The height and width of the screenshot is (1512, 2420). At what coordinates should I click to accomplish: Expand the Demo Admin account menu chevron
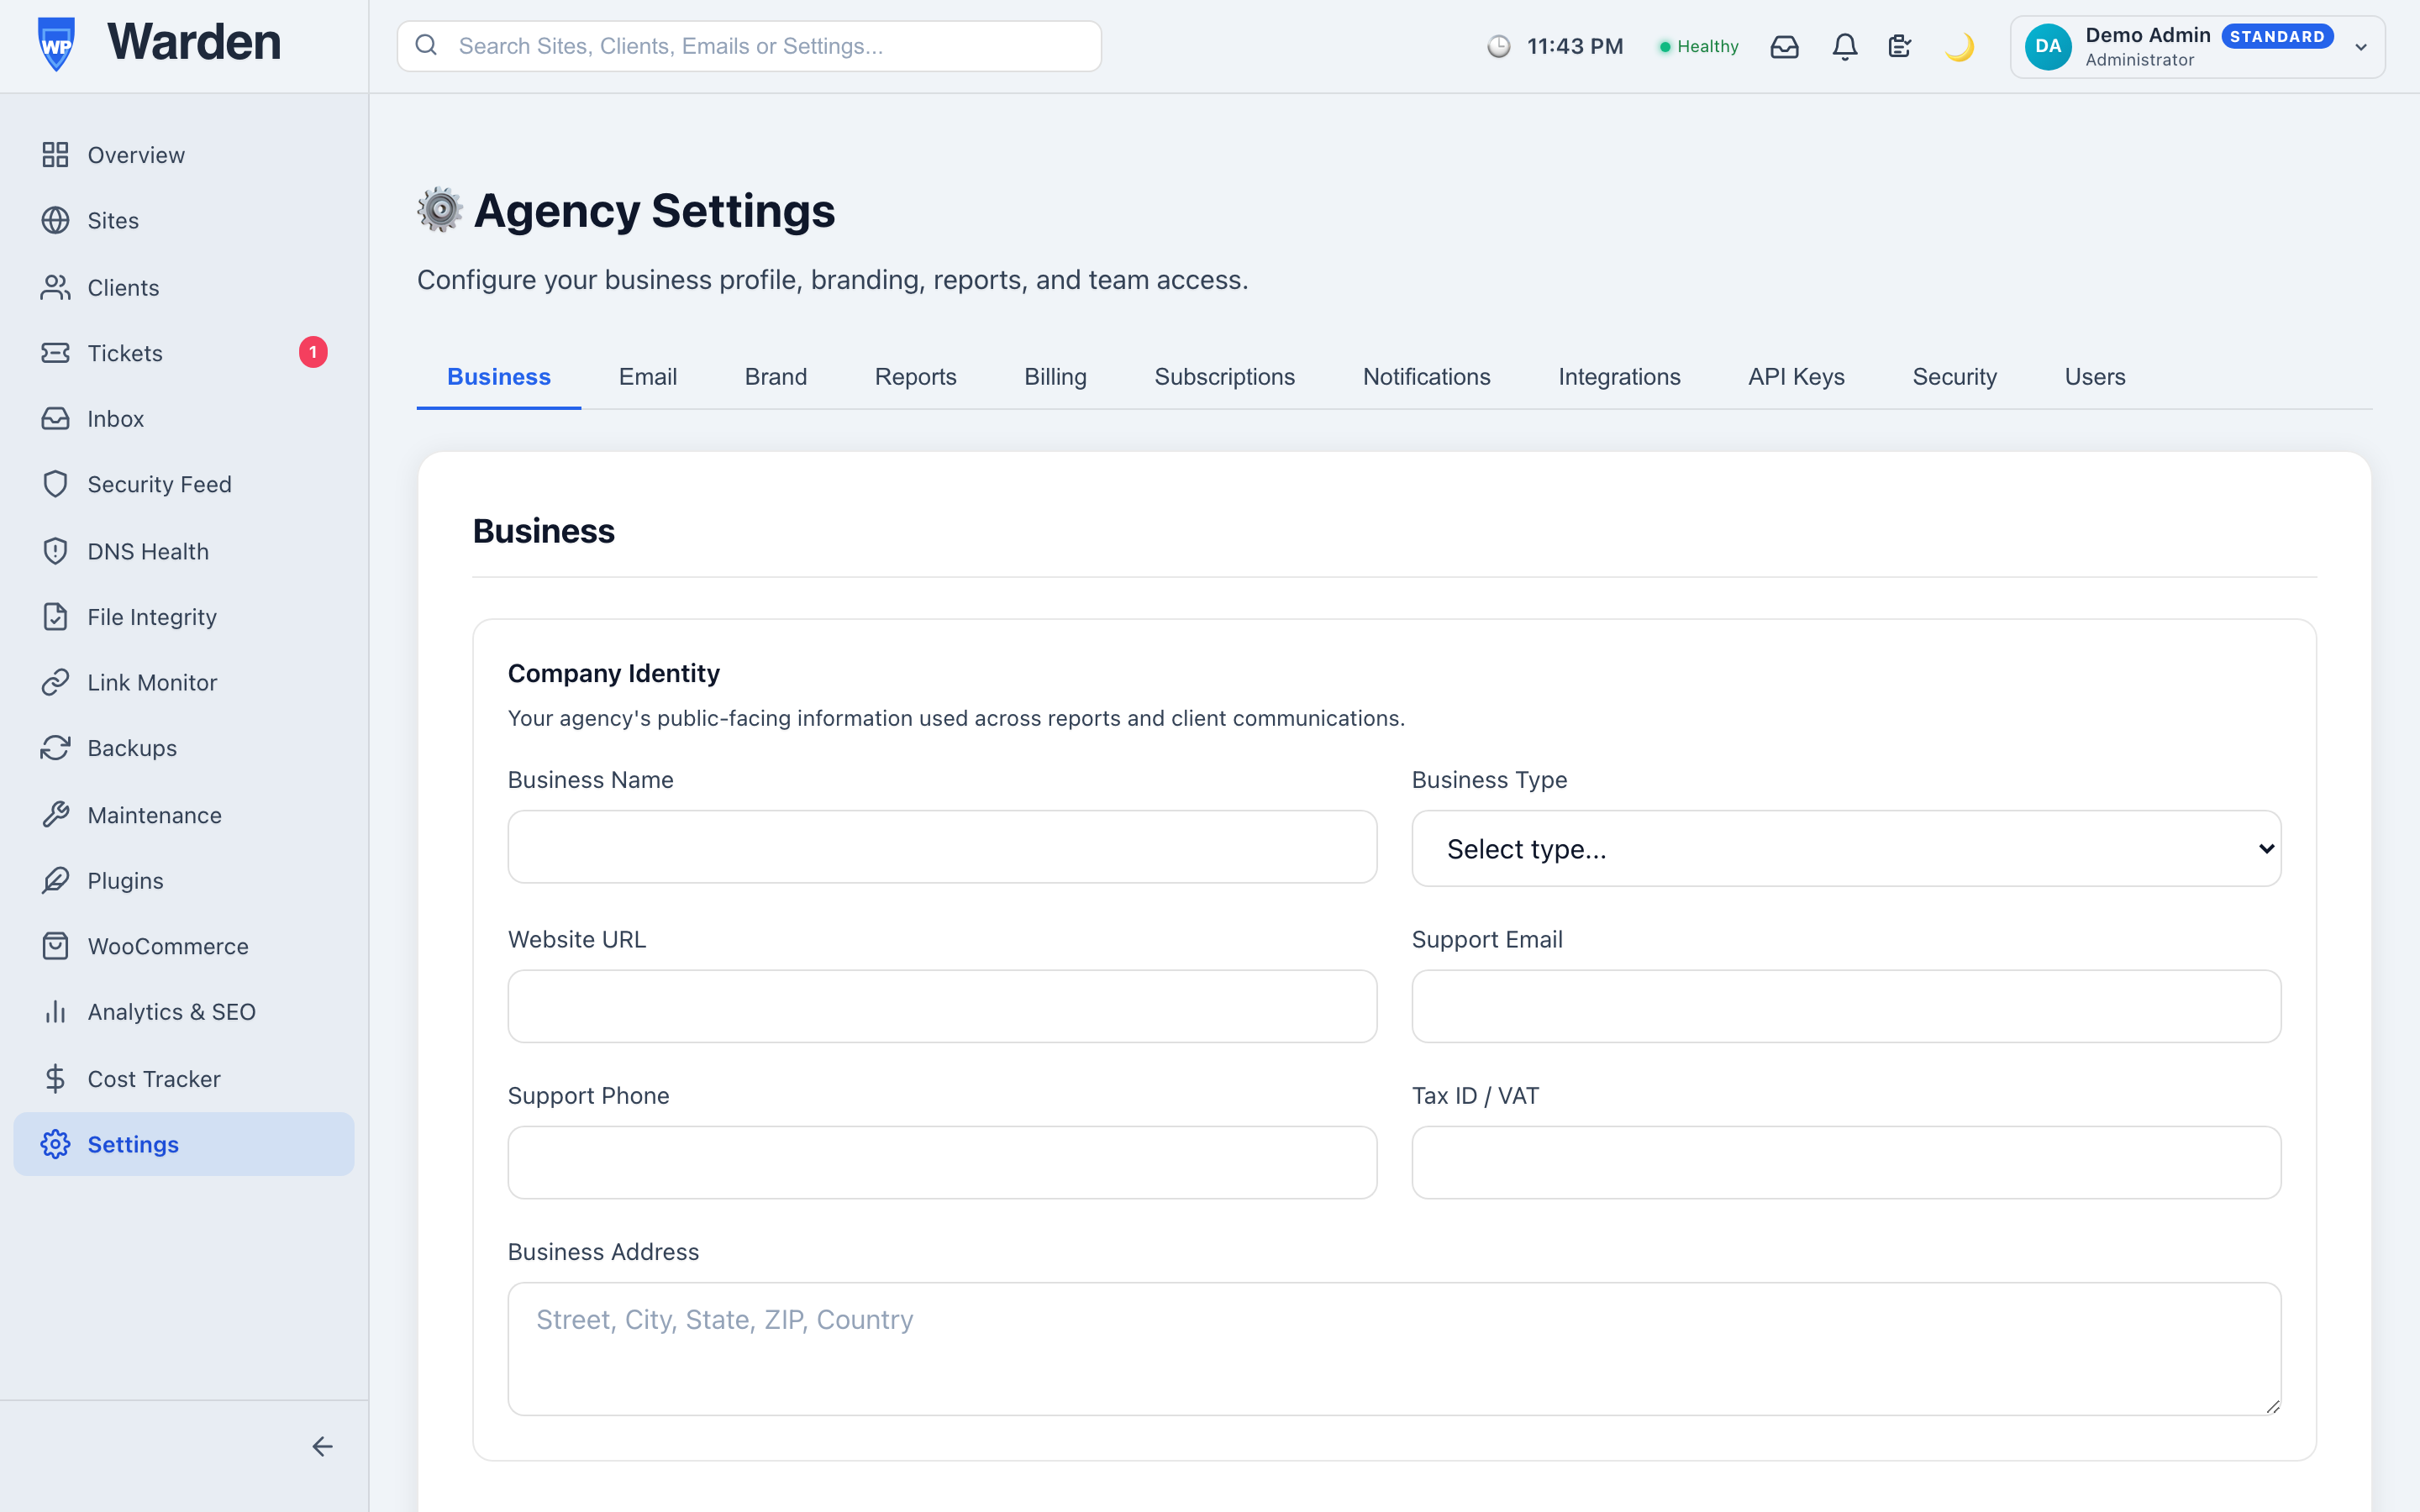[x=2361, y=47]
